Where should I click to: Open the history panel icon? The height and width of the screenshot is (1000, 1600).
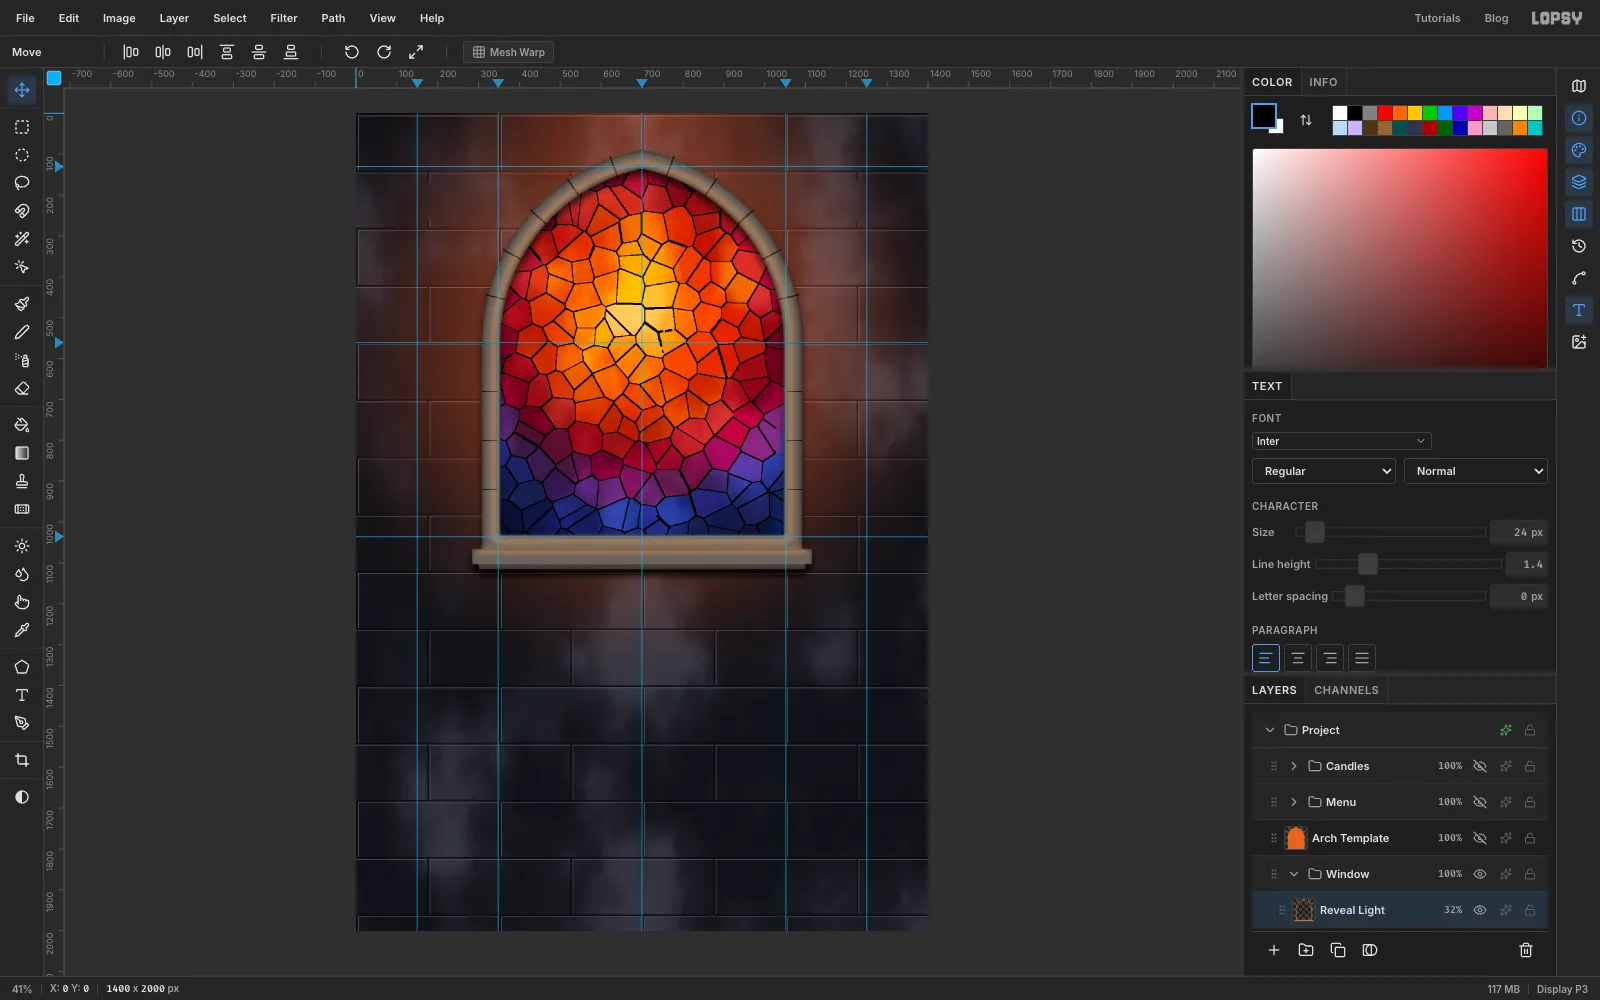pos(1579,246)
